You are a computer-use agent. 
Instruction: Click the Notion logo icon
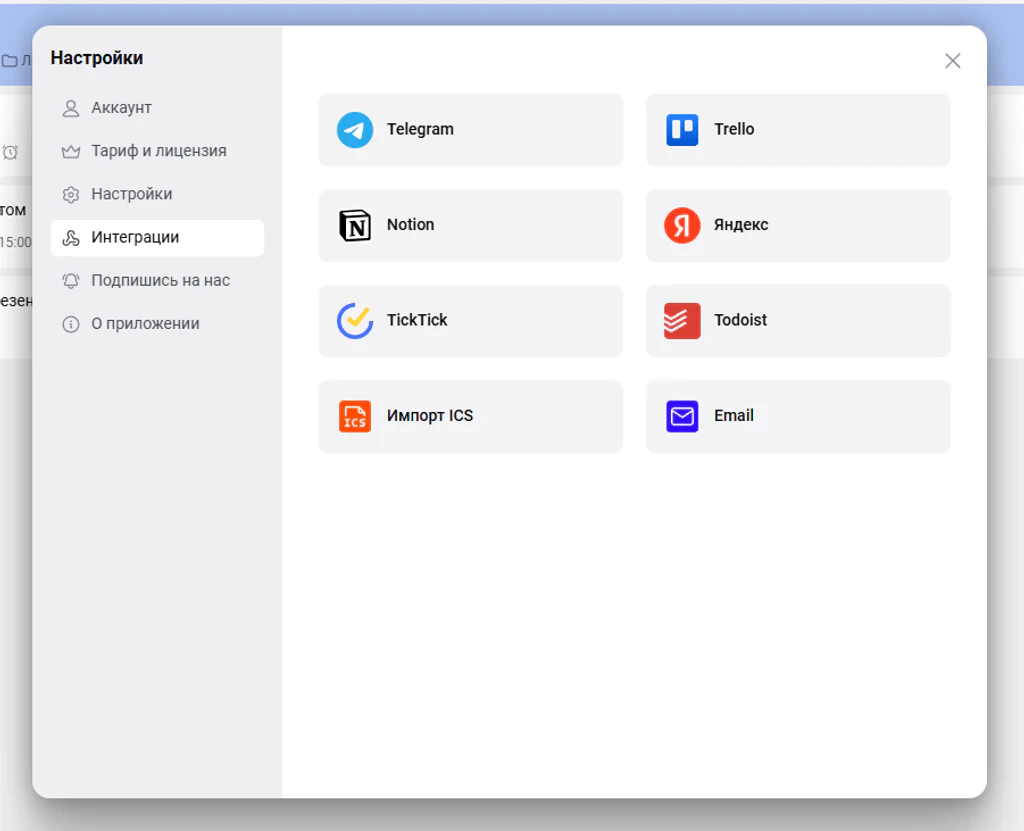click(x=355, y=225)
